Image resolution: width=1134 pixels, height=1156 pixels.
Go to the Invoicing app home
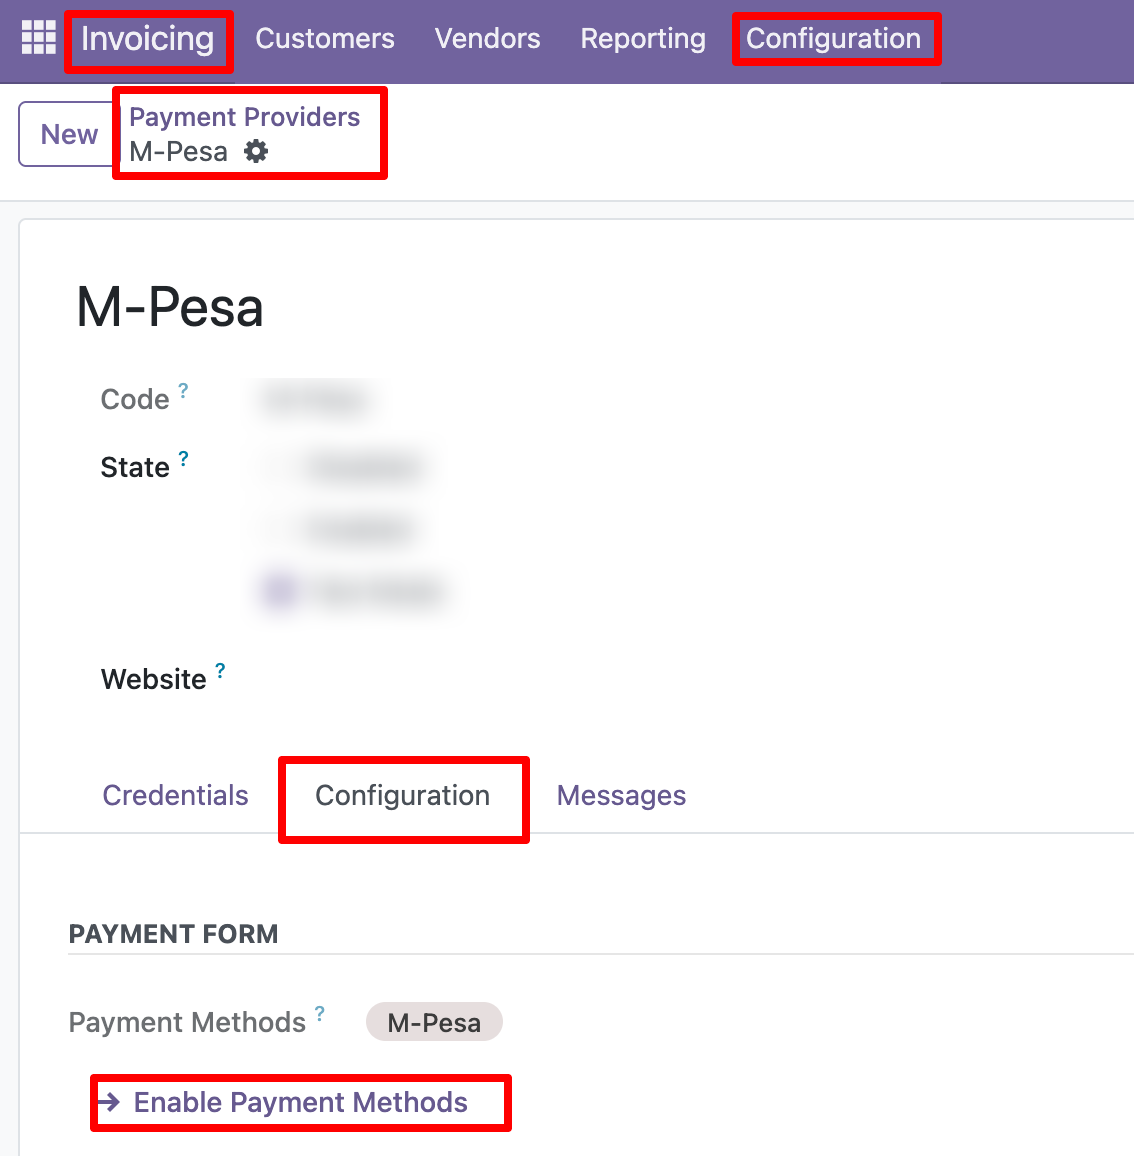148,39
